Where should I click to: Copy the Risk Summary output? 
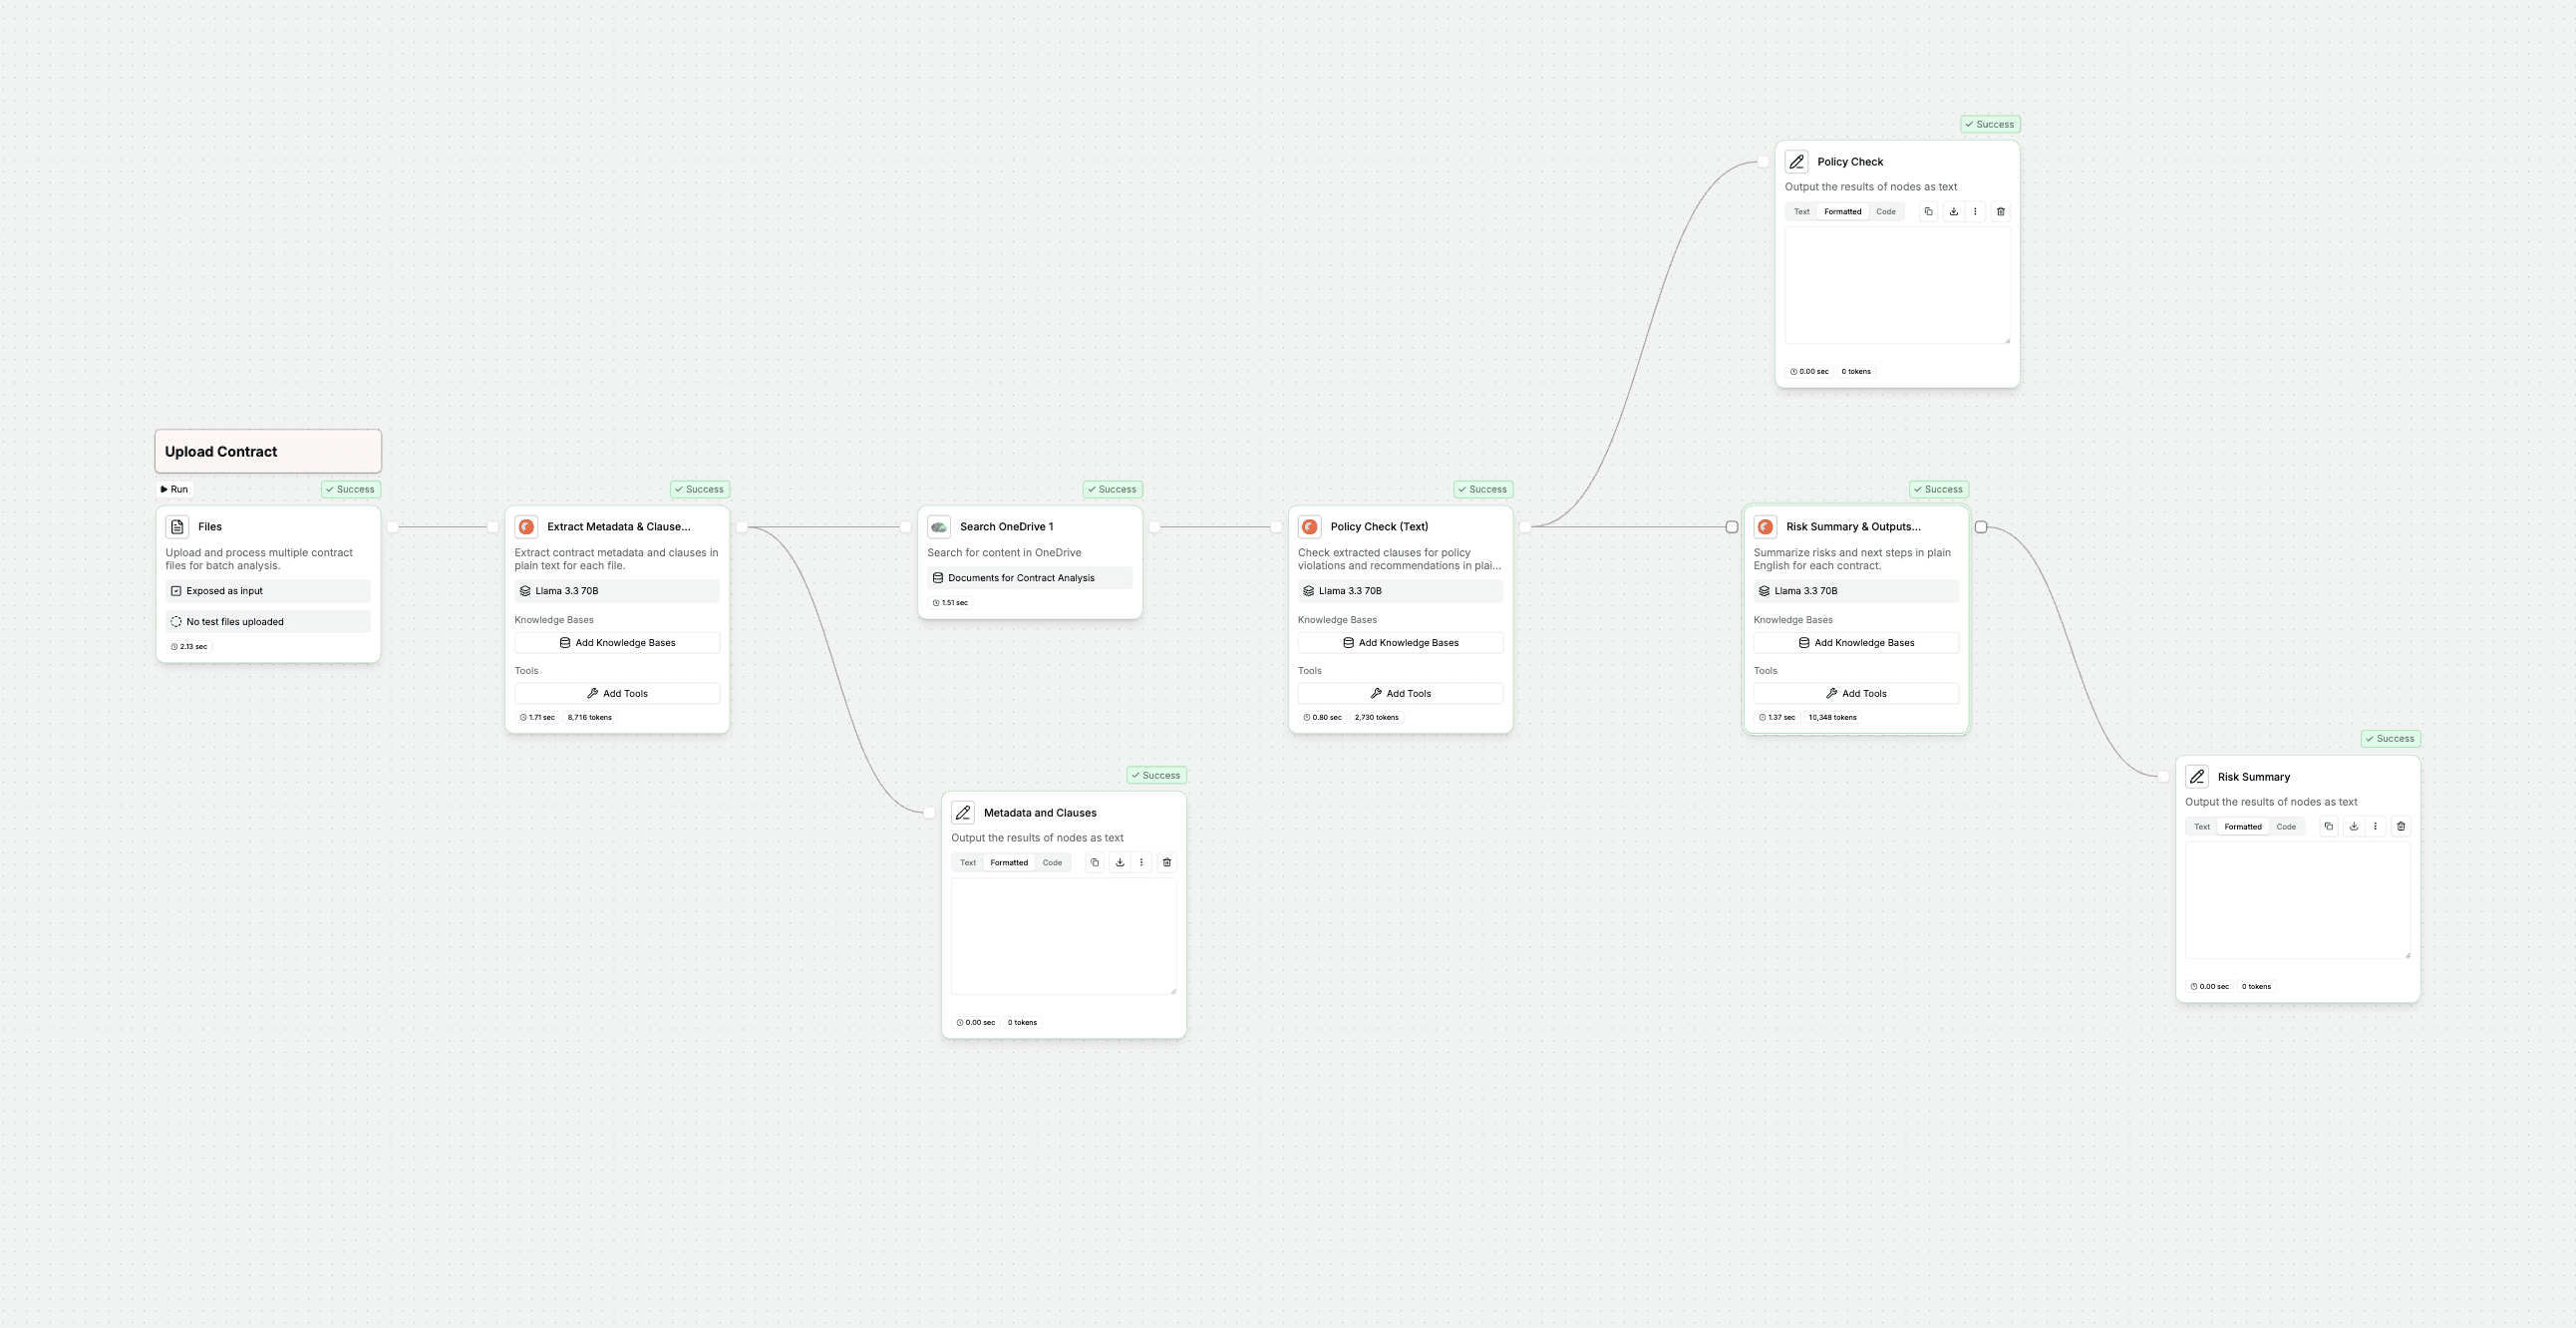pyautogui.click(x=2328, y=827)
